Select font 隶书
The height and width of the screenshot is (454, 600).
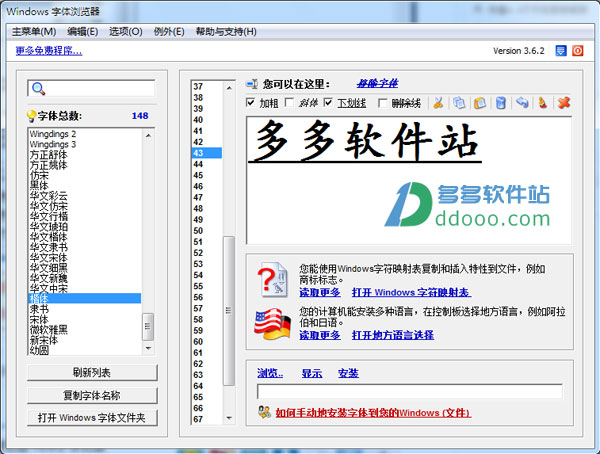point(39,309)
